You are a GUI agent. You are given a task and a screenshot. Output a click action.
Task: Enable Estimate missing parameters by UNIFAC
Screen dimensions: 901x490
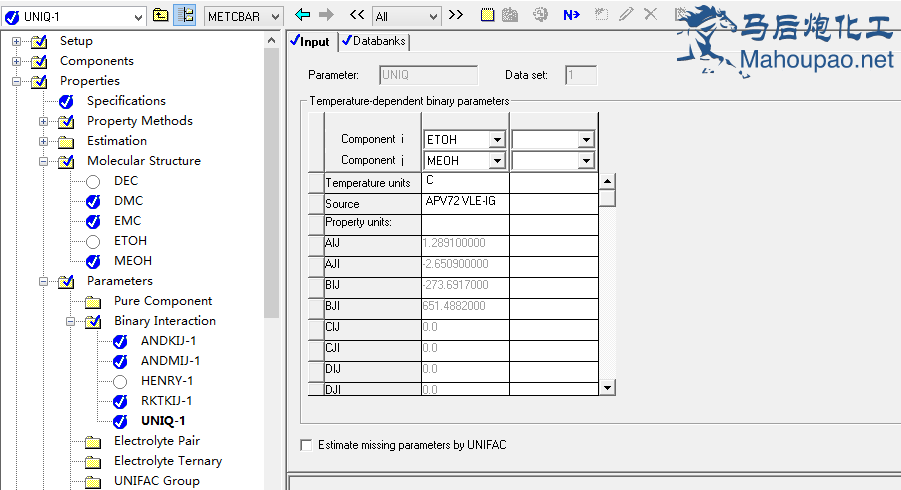(307, 445)
